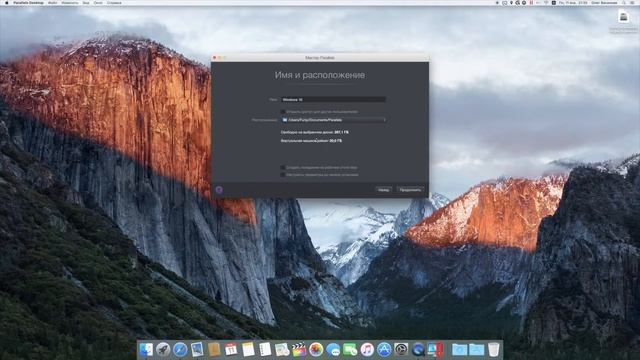Click the Продолжить button
640x360 pixels.
[x=410, y=190]
